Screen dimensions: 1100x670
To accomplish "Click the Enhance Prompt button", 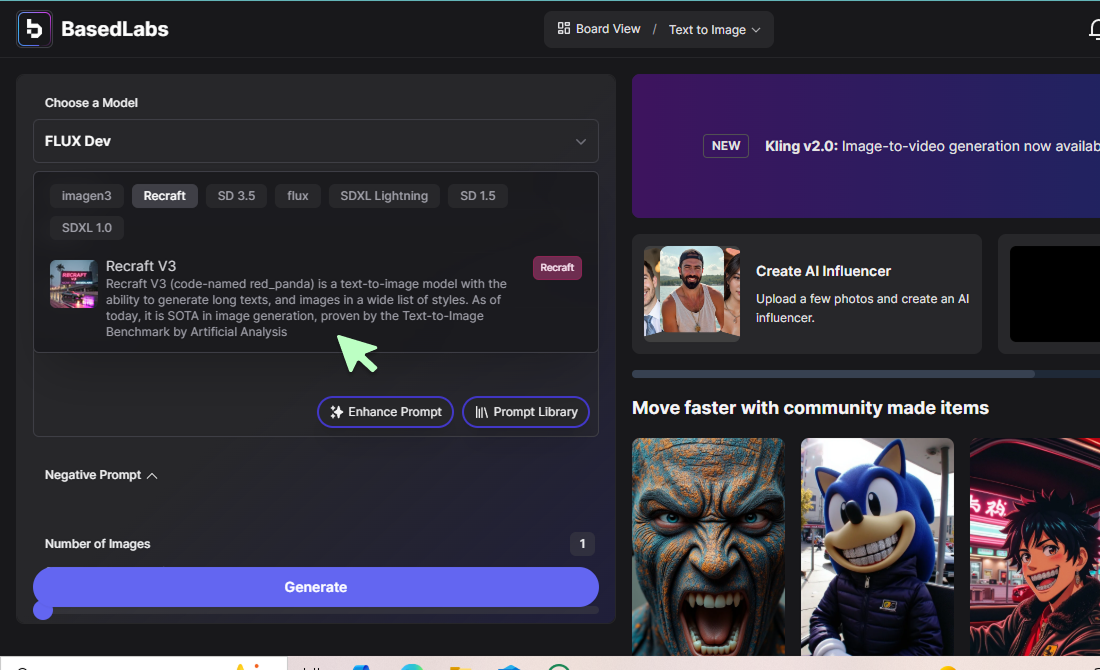I will 385,412.
